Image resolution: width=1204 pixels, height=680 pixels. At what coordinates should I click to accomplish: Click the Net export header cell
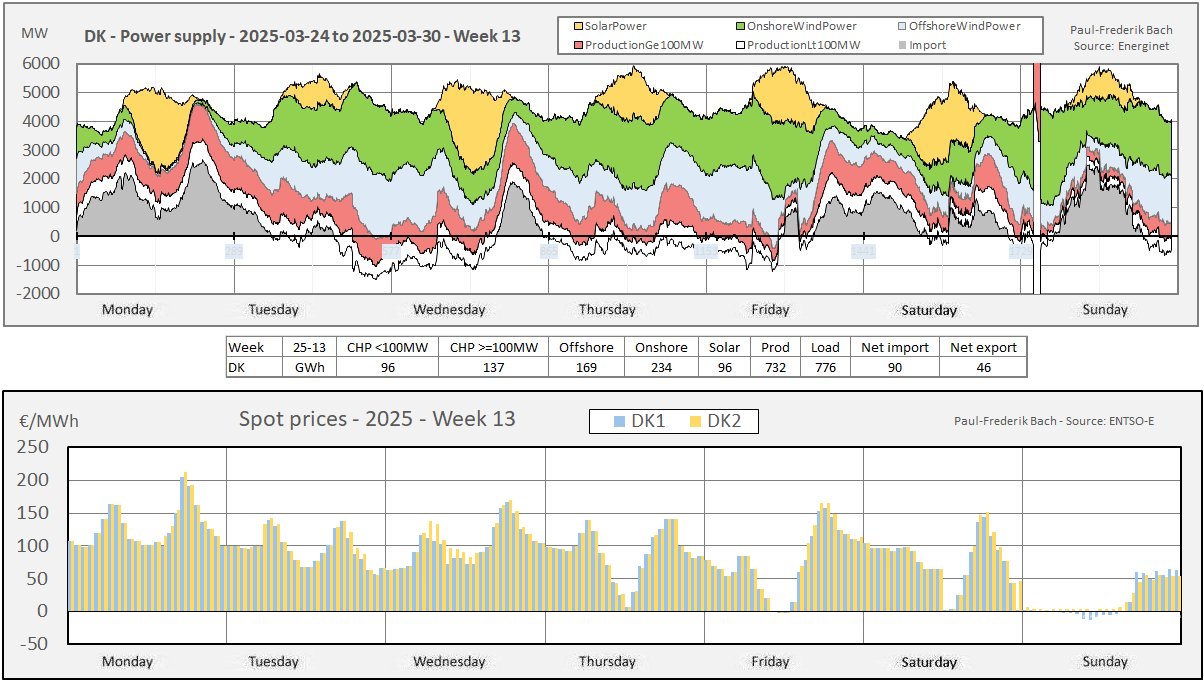(983, 347)
